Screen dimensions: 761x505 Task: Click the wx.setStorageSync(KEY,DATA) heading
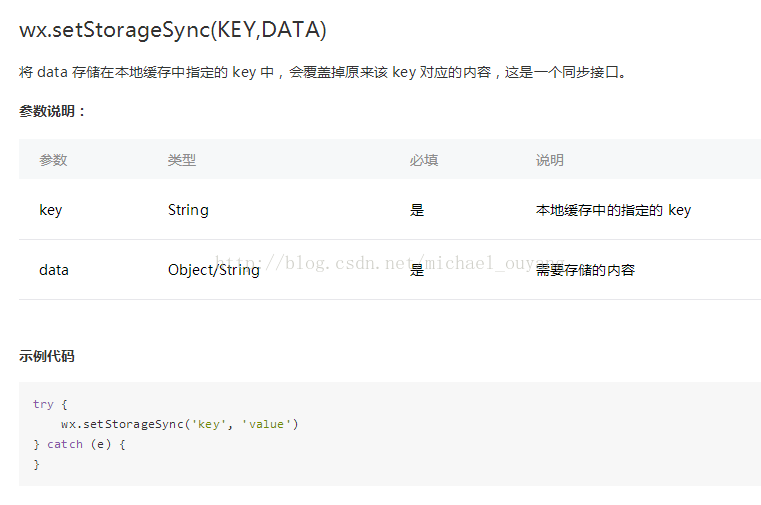point(173,30)
